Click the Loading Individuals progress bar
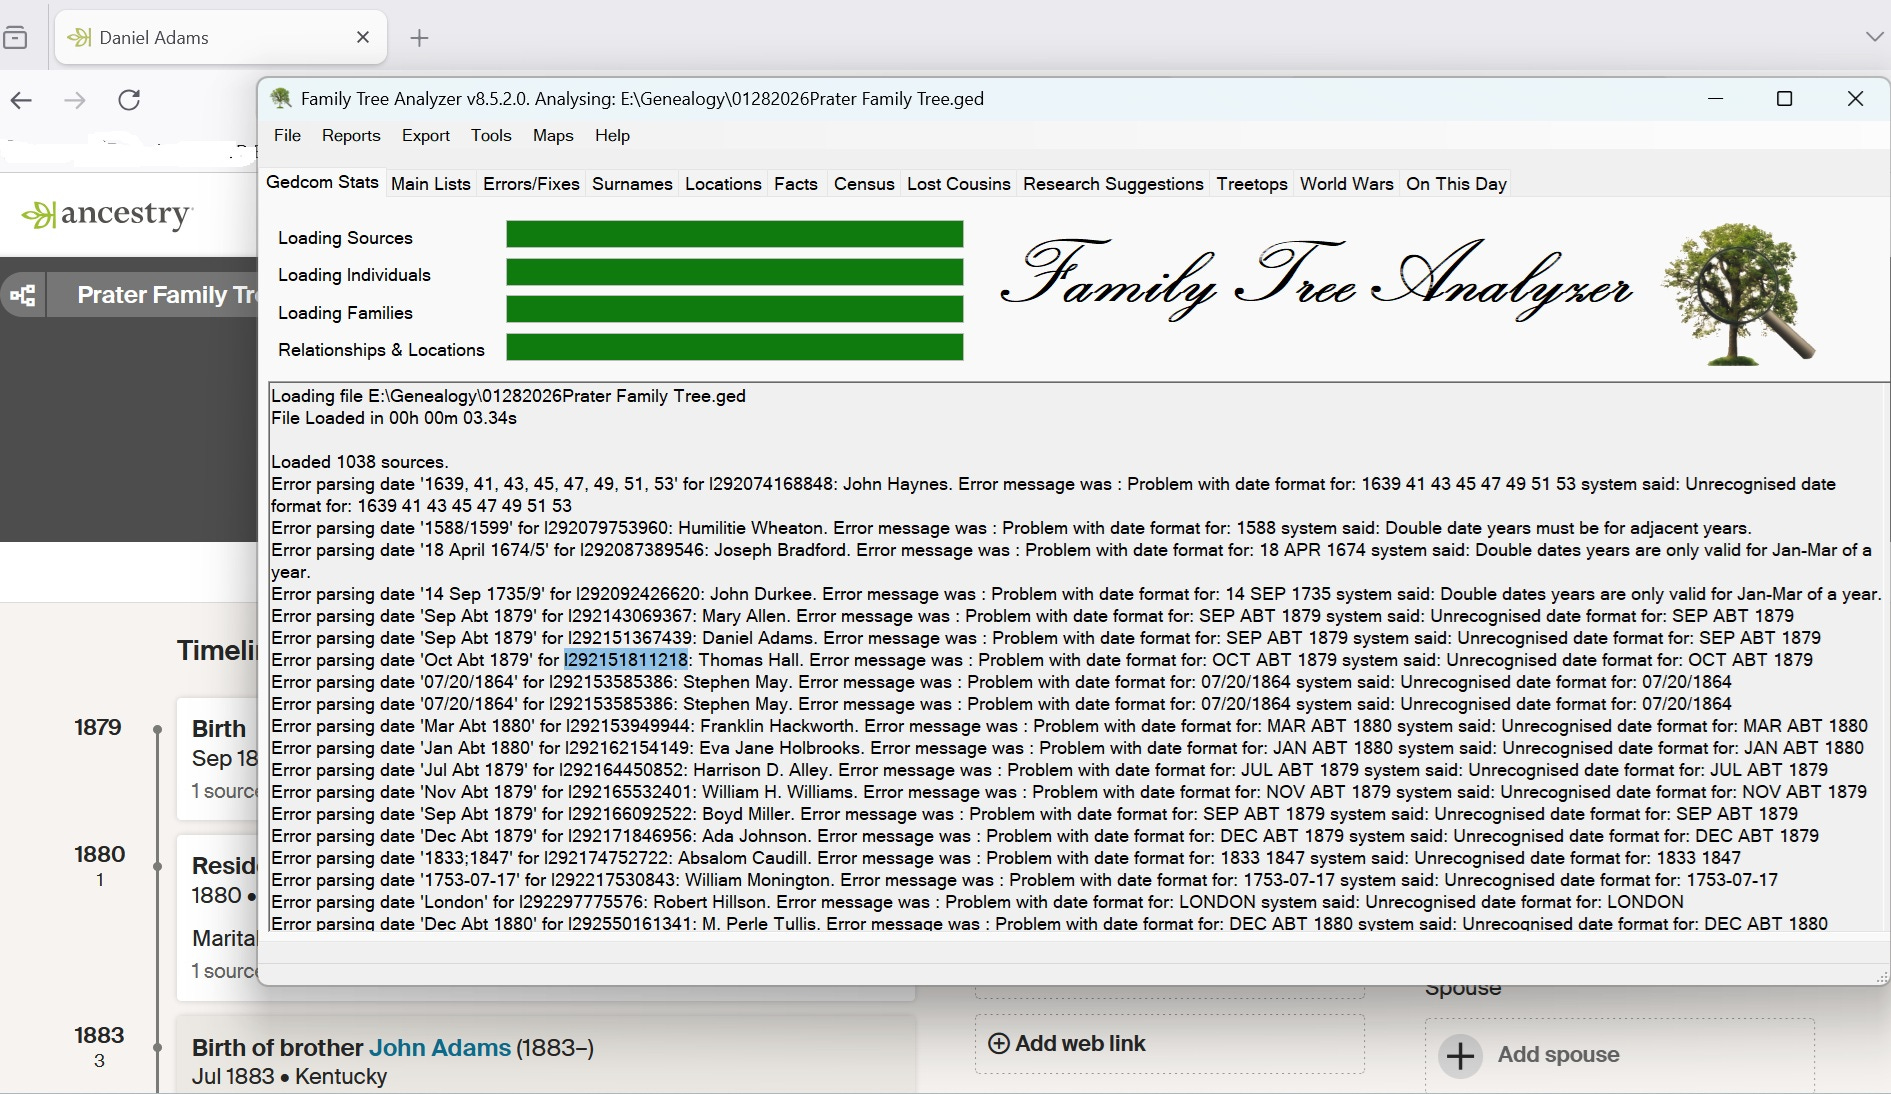Screen dimensions: 1891x1094 [x=735, y=272]
